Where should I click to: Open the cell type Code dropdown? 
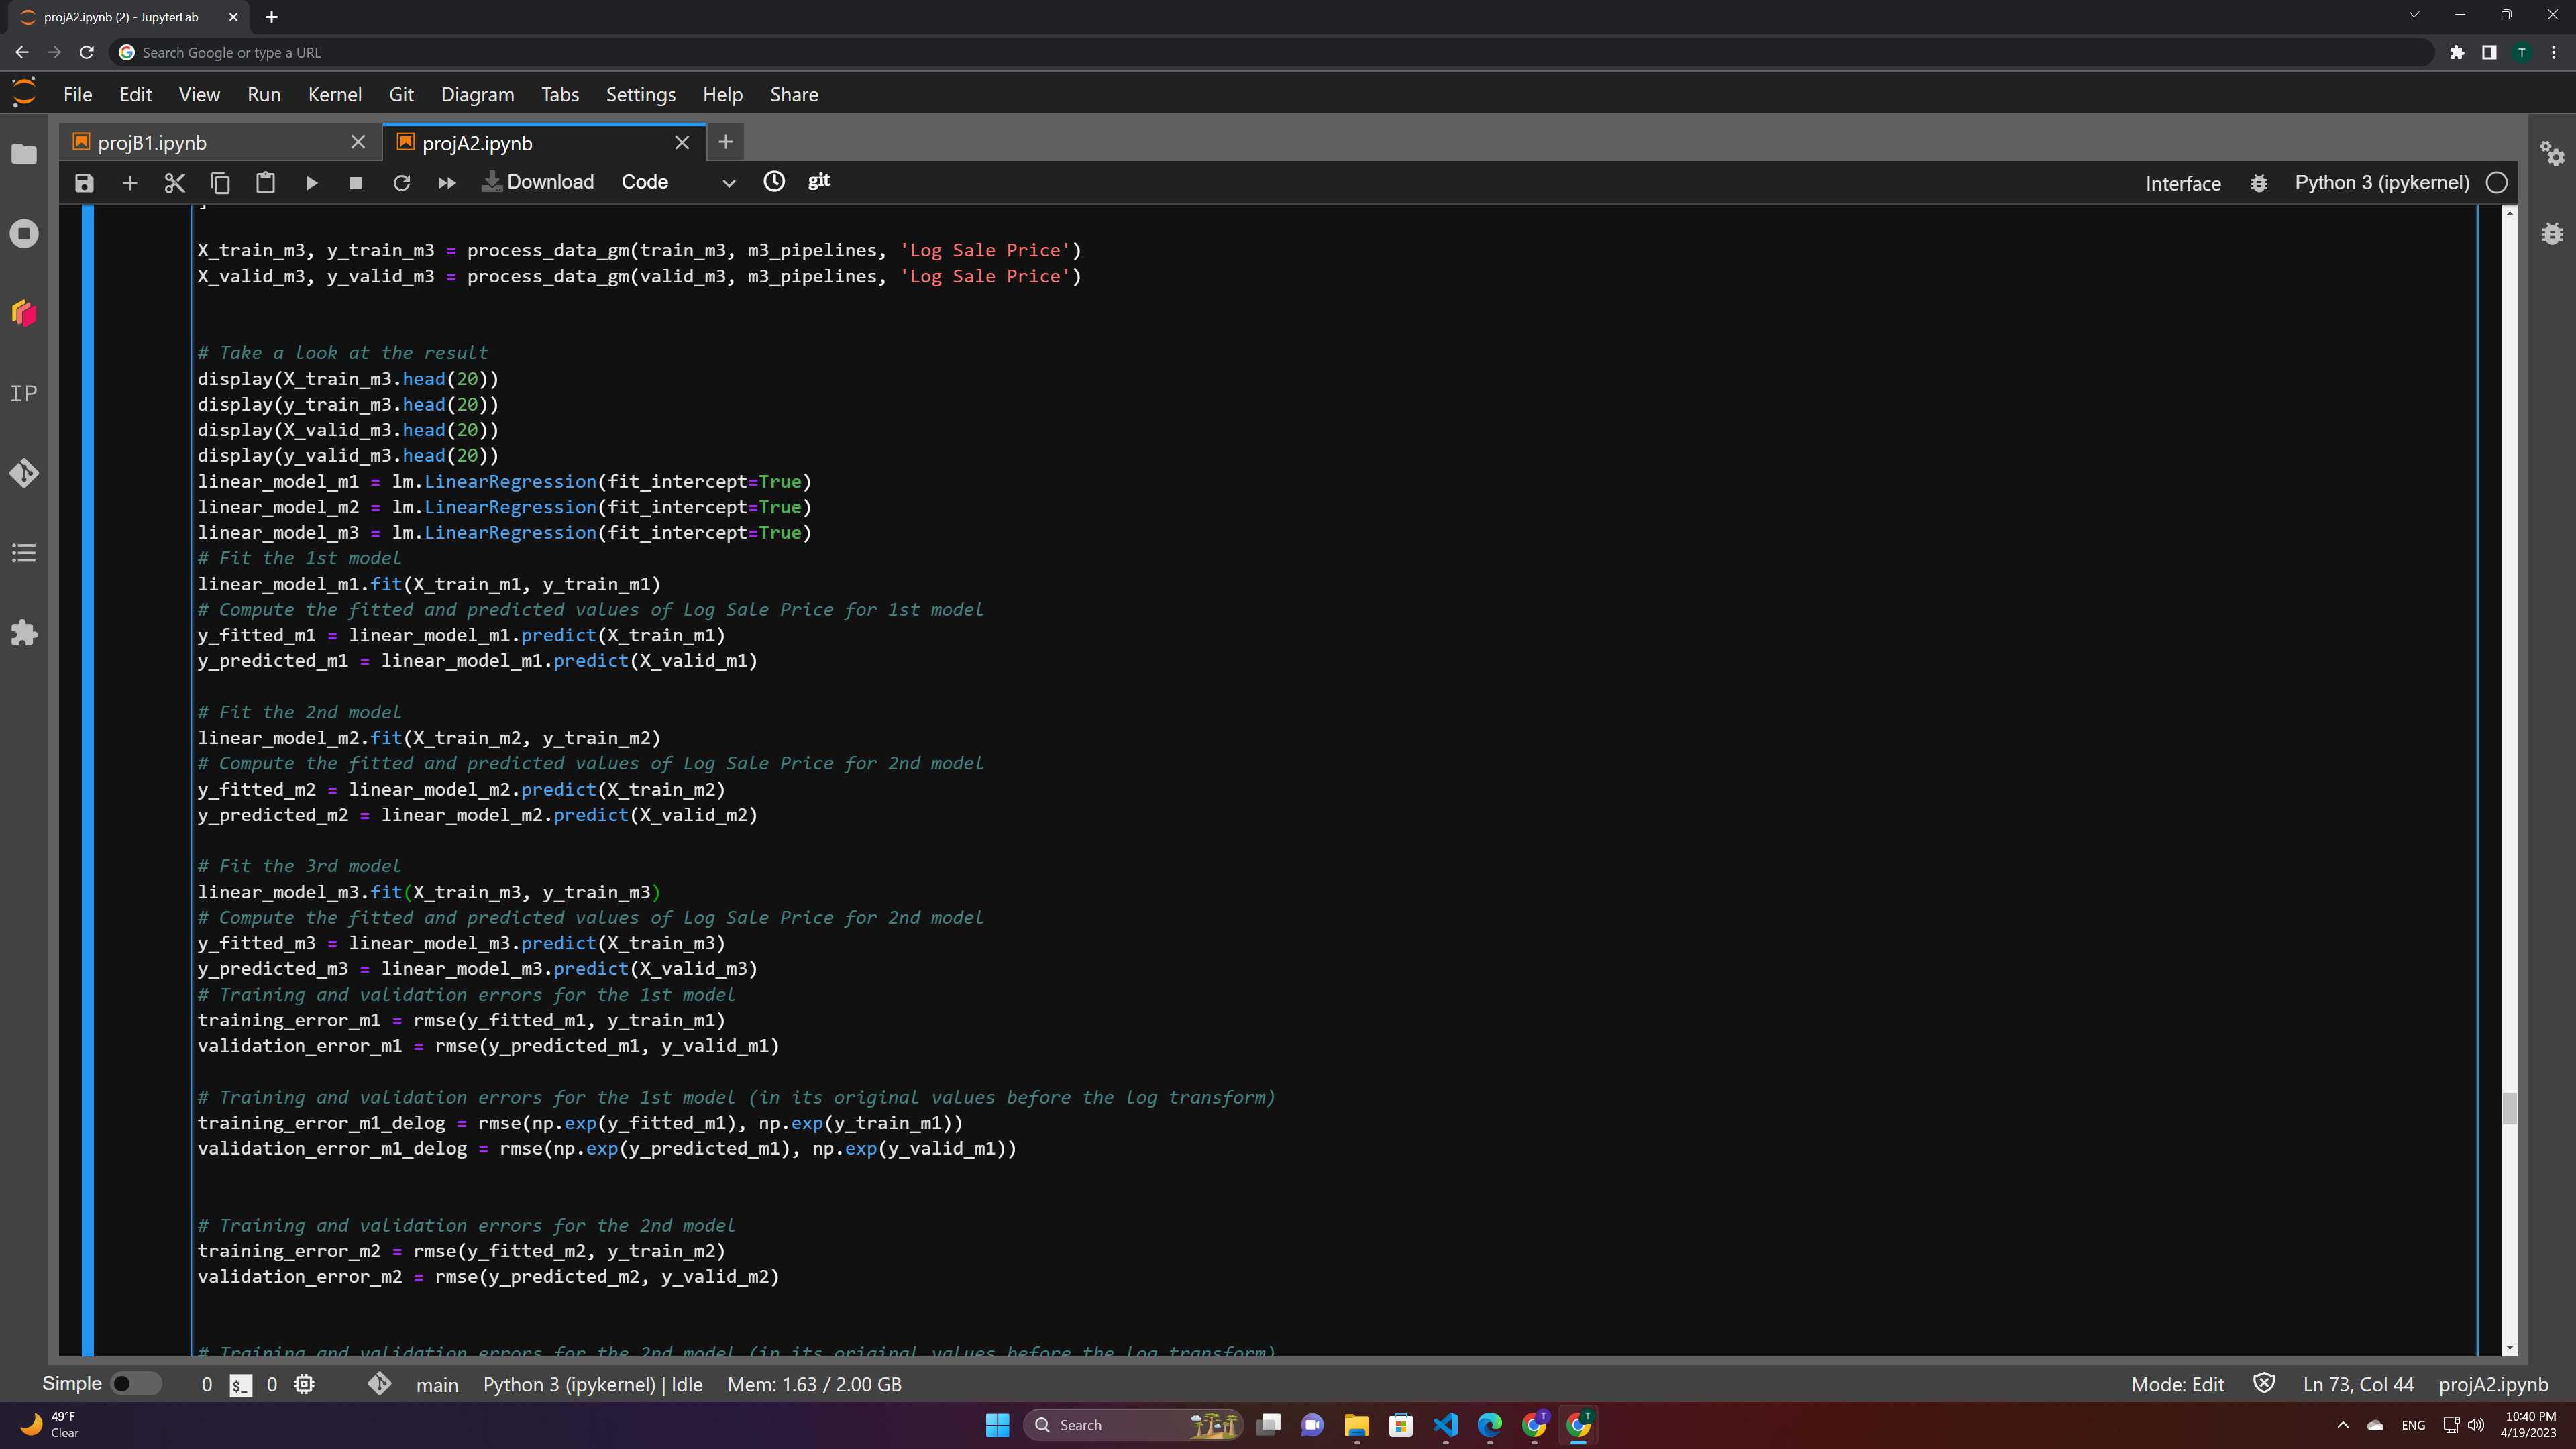tap(677, 183)
